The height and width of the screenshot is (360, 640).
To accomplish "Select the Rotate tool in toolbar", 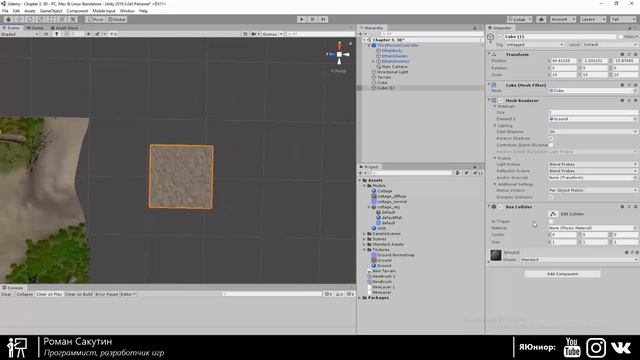I will [x=30, y=19].
